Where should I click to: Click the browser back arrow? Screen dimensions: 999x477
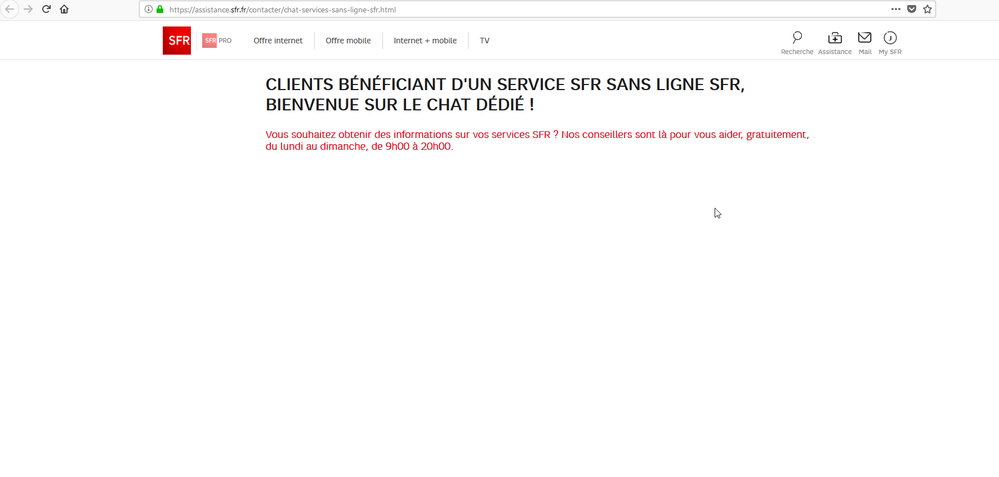10,9
